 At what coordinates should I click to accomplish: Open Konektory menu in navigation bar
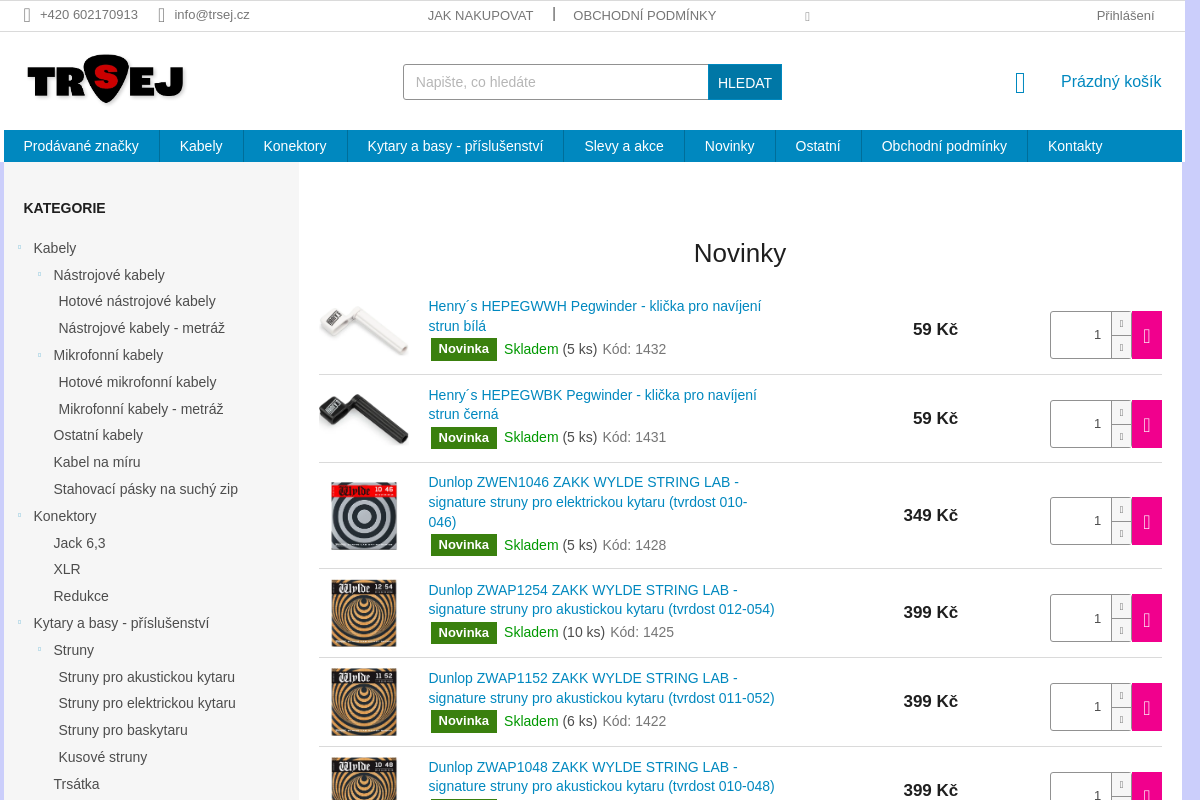tap(295, 146)
